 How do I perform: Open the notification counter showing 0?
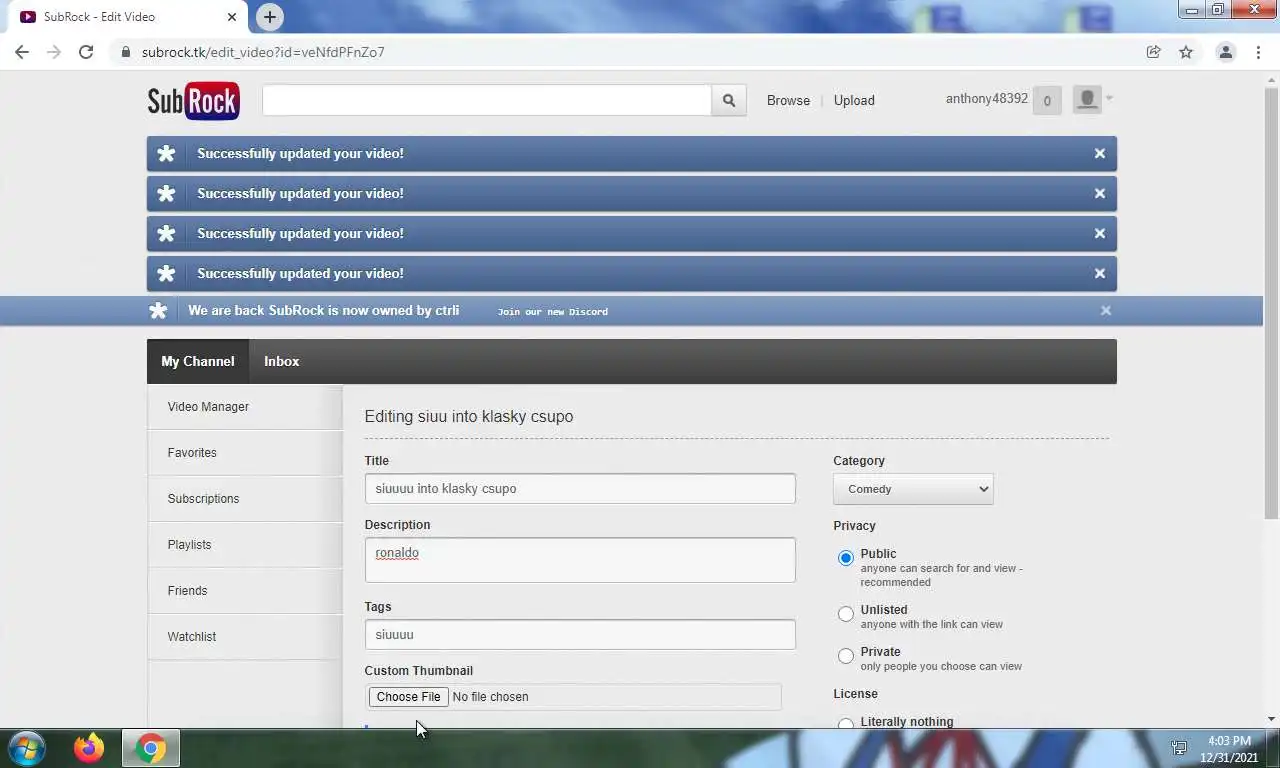click(1047, 100)
